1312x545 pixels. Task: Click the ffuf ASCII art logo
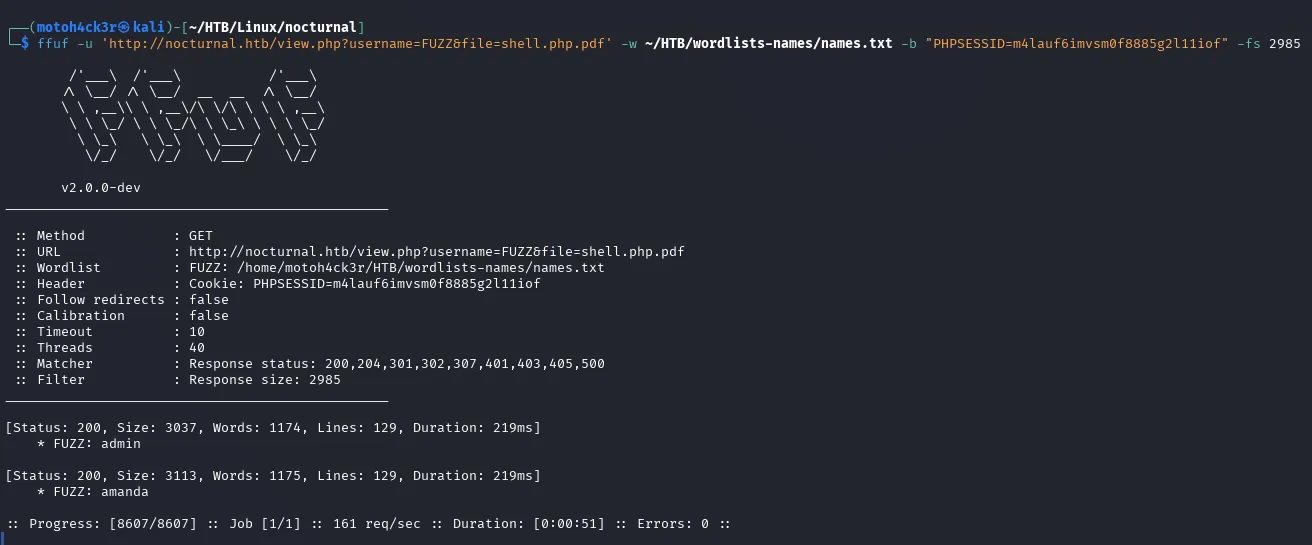click(x=193, y=115)
